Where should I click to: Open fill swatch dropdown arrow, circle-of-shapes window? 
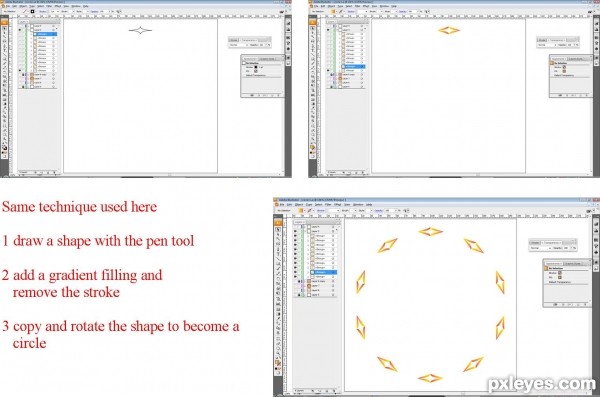(305, 211)
